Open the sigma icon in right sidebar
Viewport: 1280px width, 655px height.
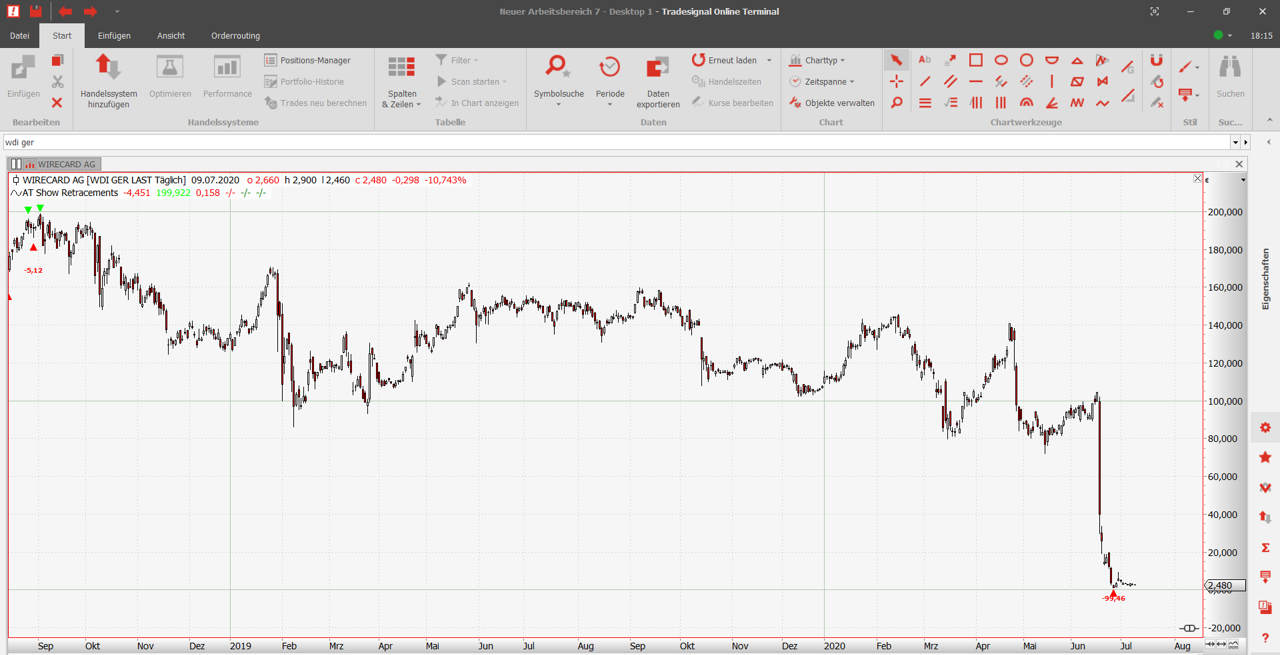click(1265, 547)
